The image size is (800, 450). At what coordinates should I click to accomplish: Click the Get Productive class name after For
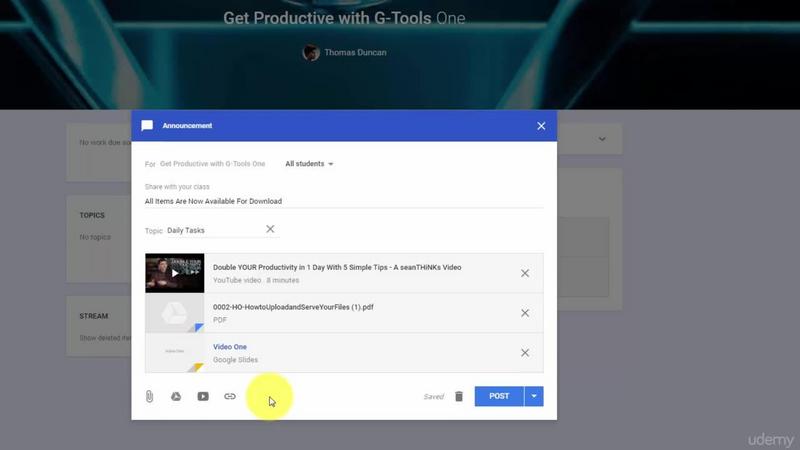point(212,164)
